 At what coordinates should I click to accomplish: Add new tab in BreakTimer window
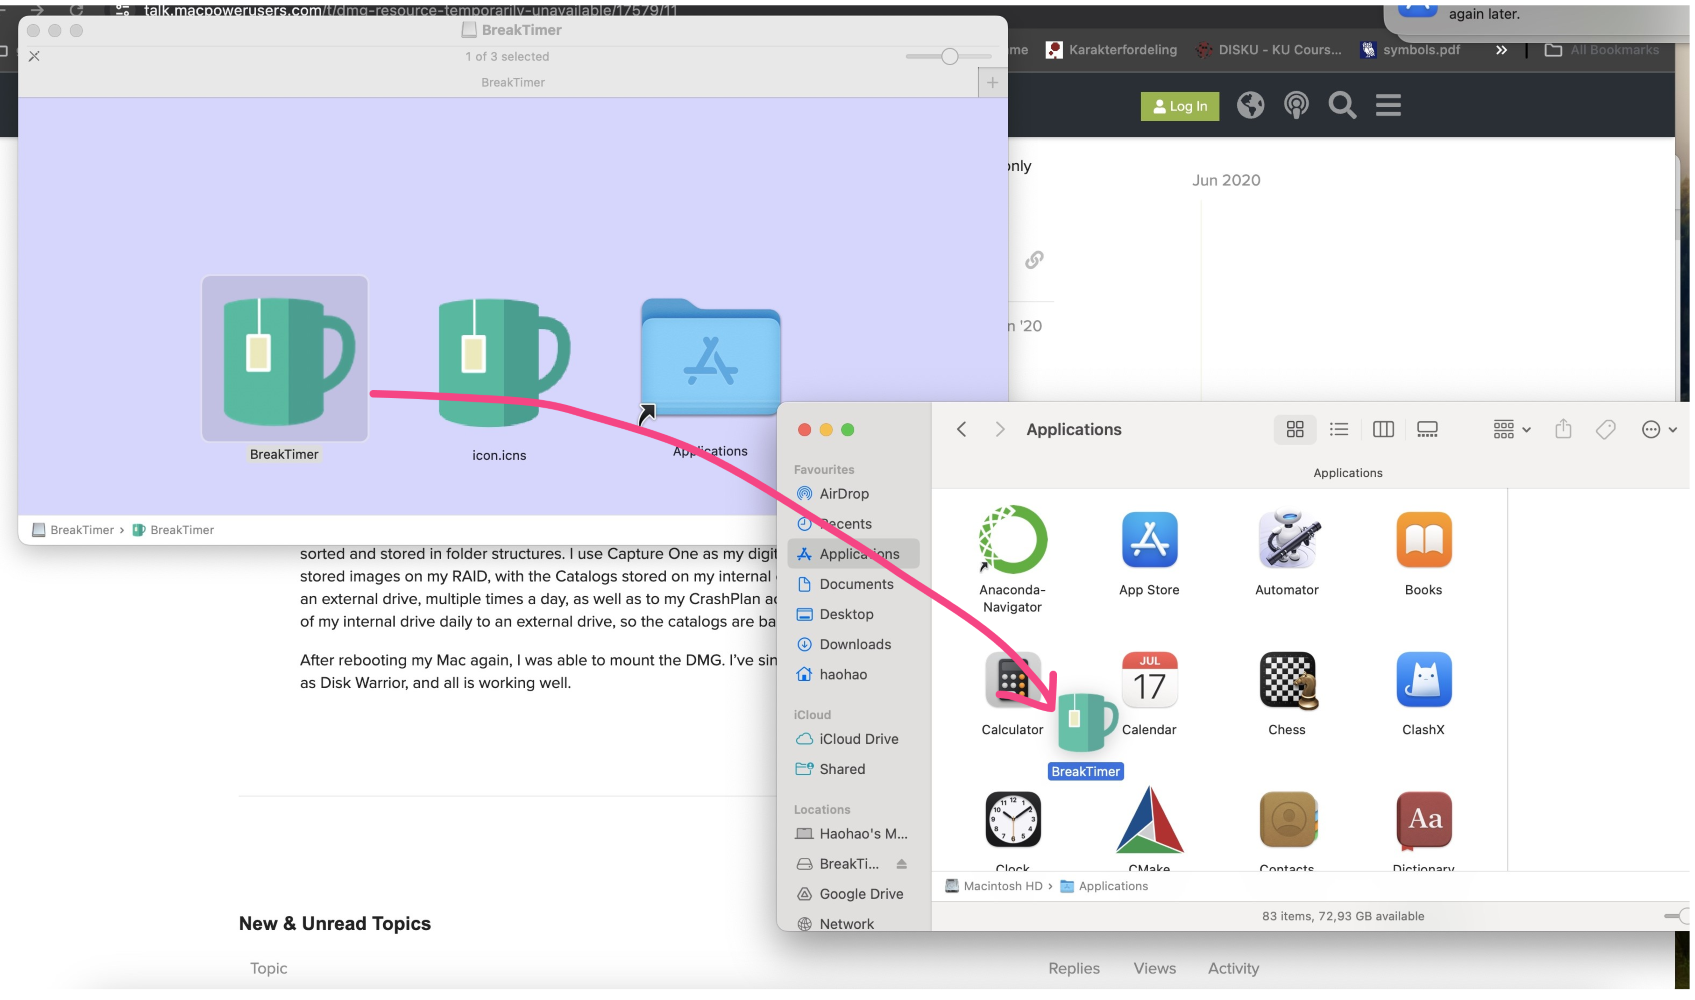pos(992,83)
